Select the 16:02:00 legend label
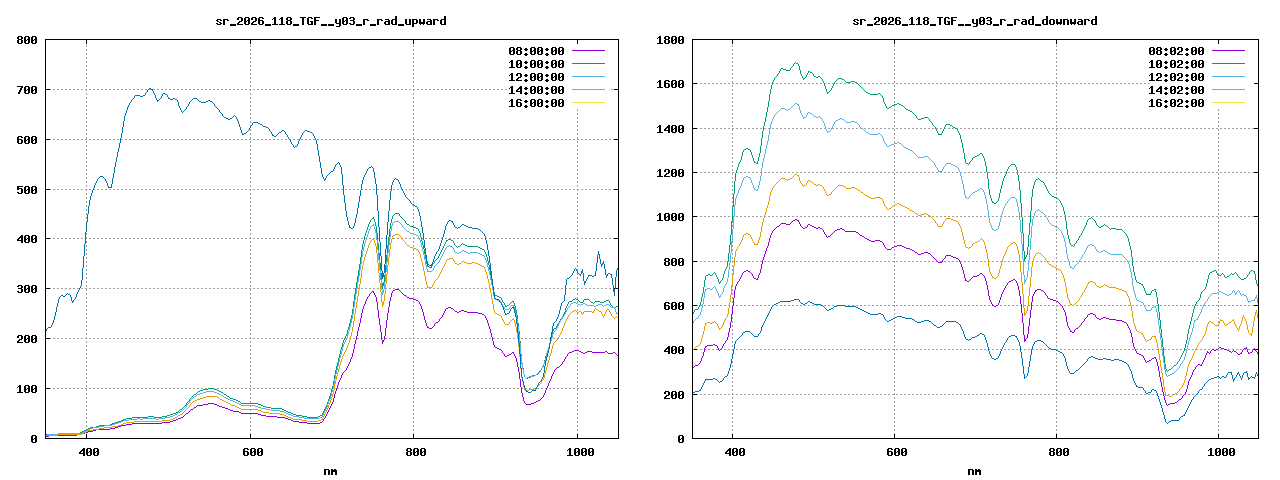Viewport: 1280px width, 480px height. tap(1176, 103)
